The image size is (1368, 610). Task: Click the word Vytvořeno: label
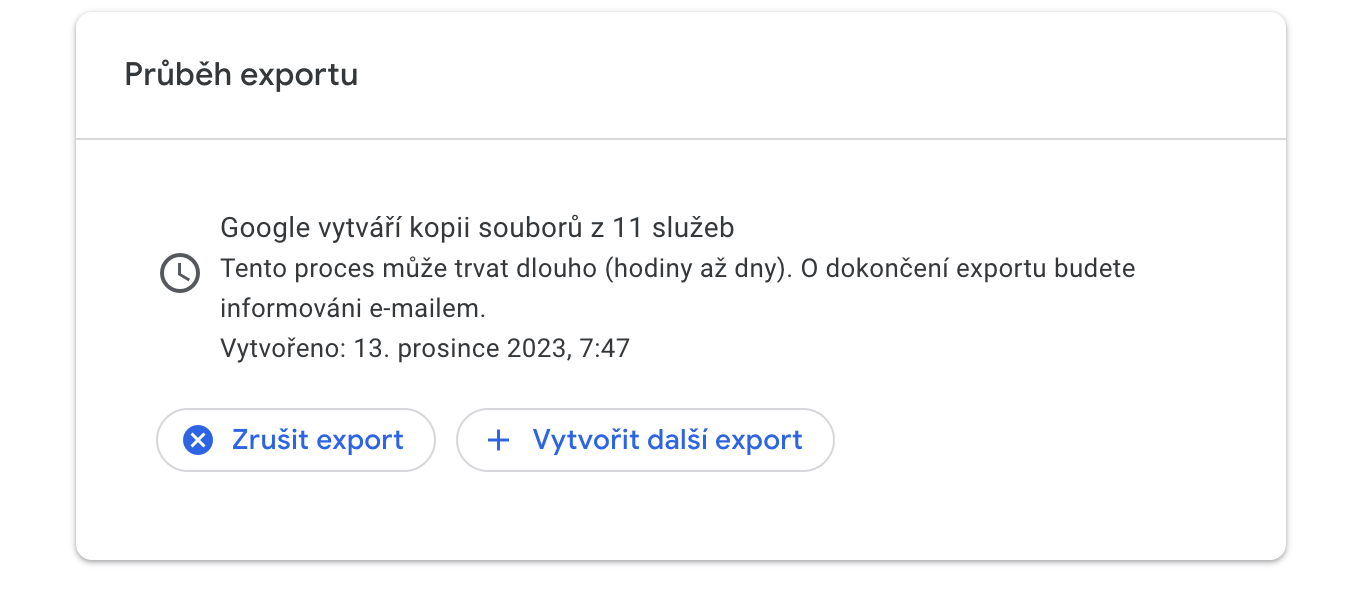click(283, 349)
